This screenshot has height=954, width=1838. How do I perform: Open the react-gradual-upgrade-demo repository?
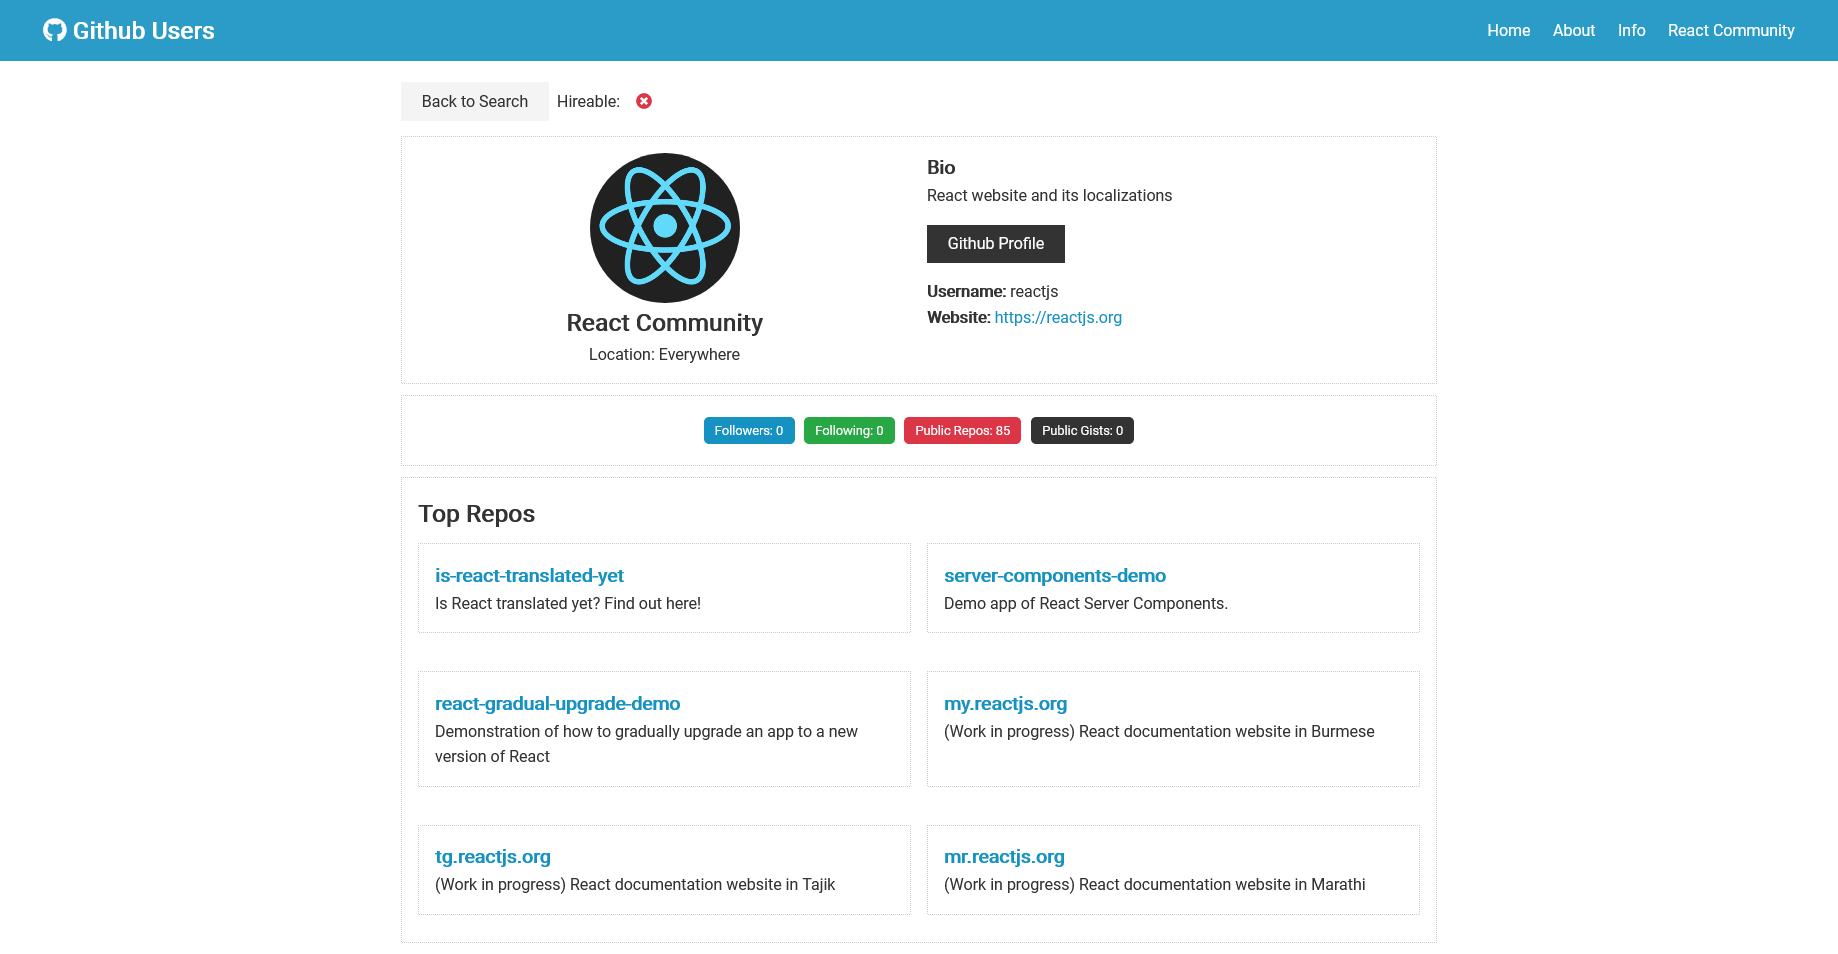point(557,703)
